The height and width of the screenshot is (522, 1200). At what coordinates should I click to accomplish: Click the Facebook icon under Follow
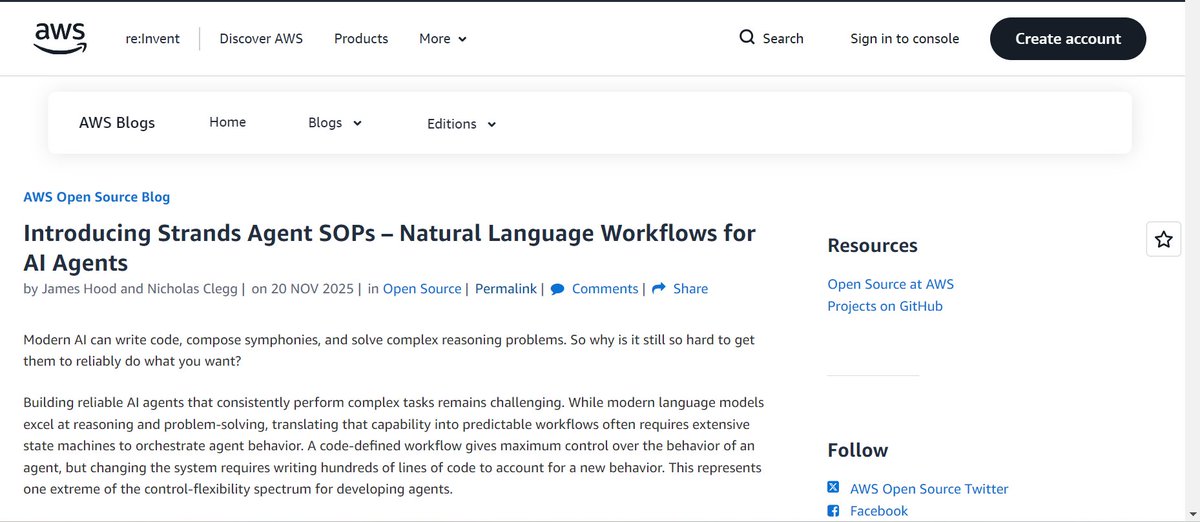tap(833, 511)
